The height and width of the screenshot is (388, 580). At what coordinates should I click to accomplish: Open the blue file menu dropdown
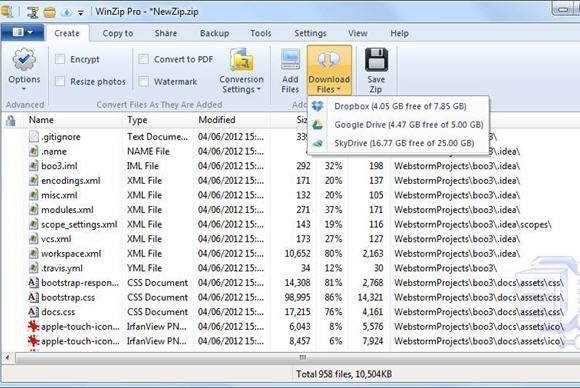click(x=22, y=33)
